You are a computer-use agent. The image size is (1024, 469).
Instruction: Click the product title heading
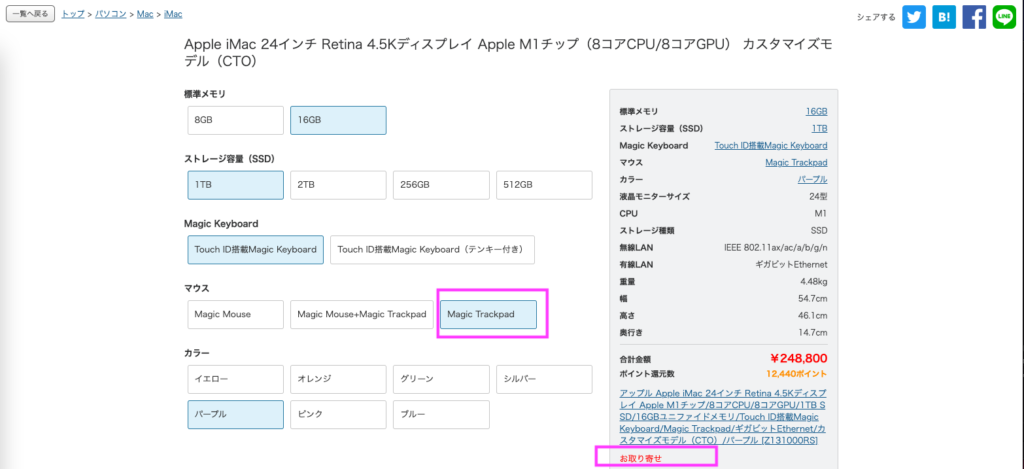(508, 53)
